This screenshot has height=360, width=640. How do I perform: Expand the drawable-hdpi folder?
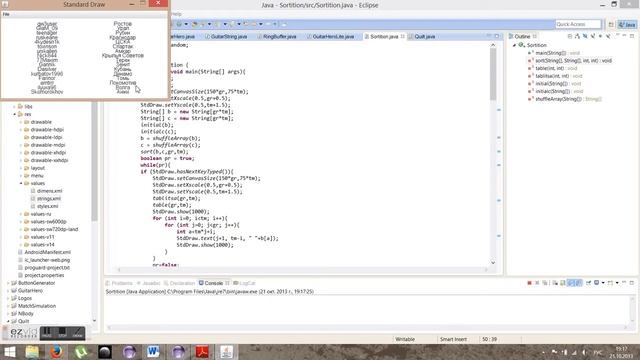click(x=21, y=130)
